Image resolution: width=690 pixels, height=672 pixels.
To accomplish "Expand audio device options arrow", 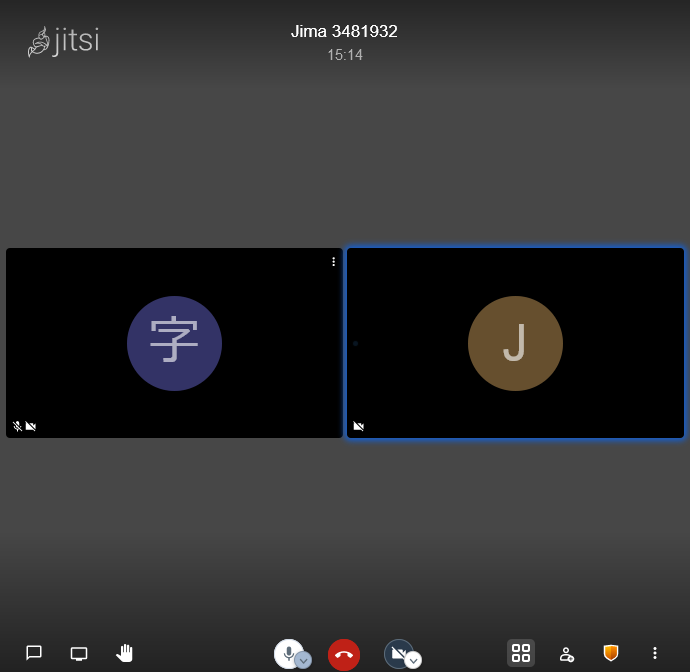I will pyautogui.click(x=303, y=661).
